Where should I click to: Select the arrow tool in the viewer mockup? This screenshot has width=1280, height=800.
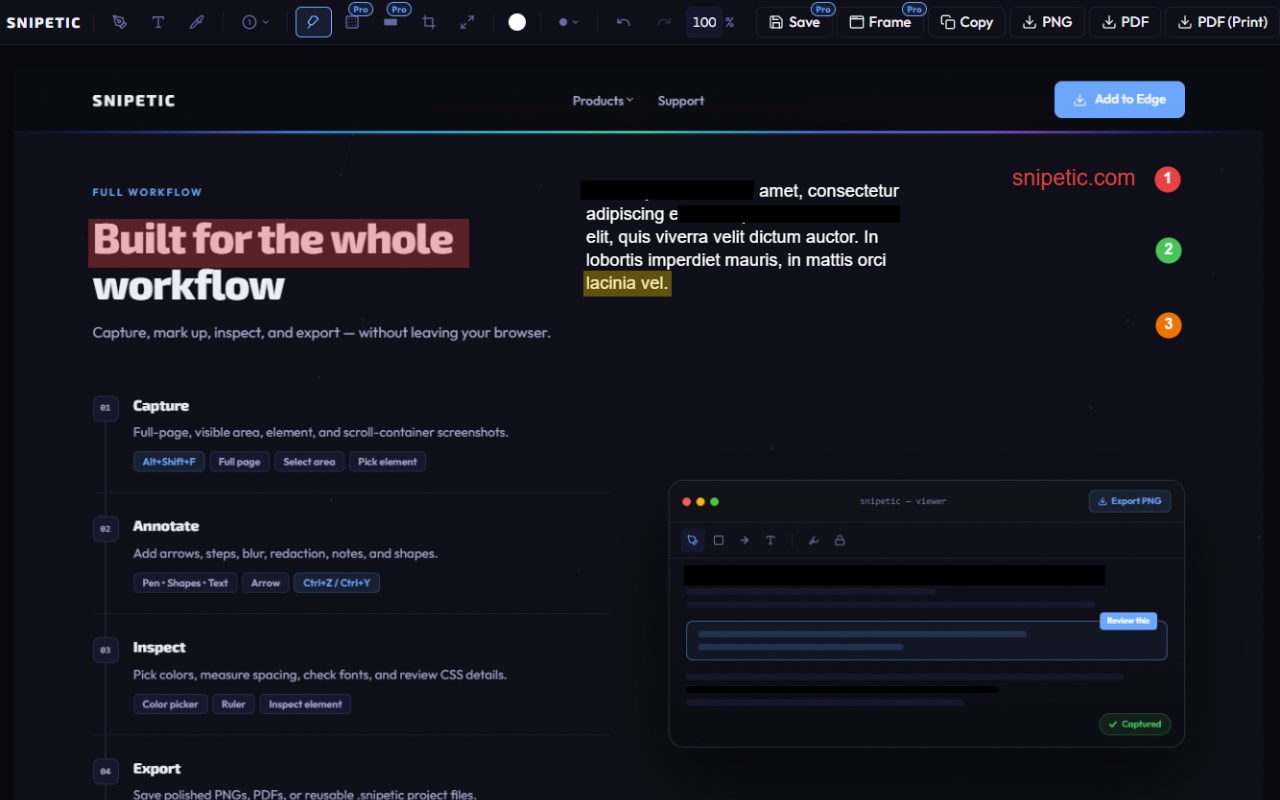pyautogui.click(x=744, y=540)
